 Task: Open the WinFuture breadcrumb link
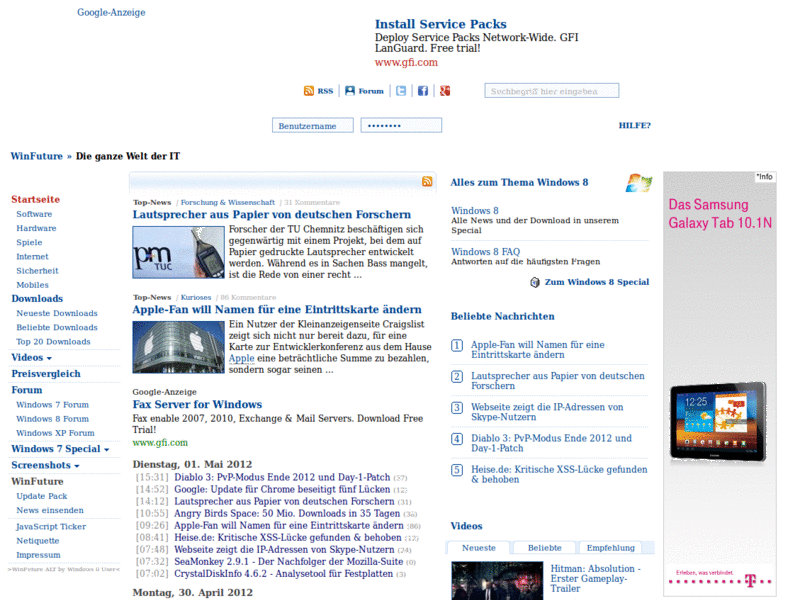point(37,156)
